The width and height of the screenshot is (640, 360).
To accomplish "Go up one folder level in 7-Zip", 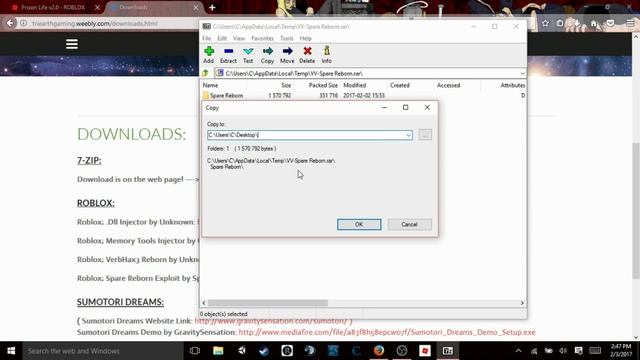I will click(206, 73).
